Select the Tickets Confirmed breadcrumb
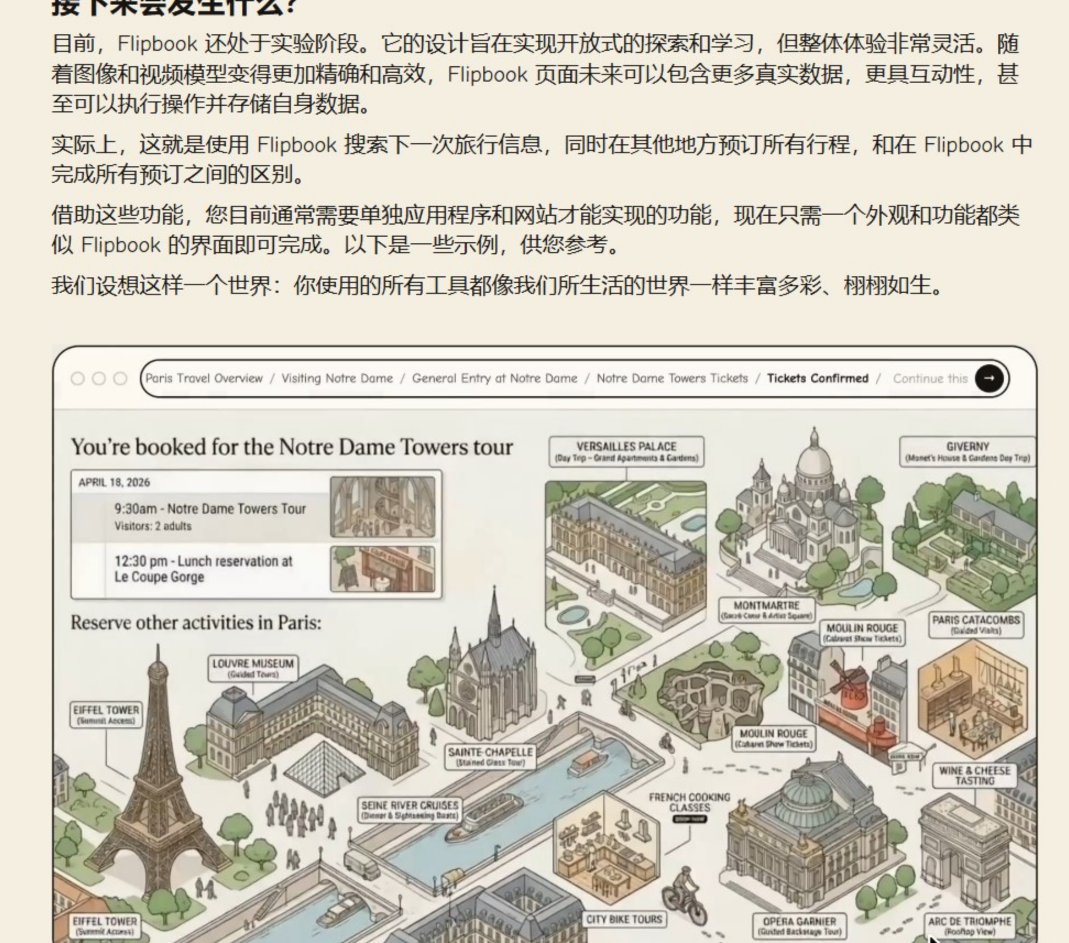 [x=817, y=378]
